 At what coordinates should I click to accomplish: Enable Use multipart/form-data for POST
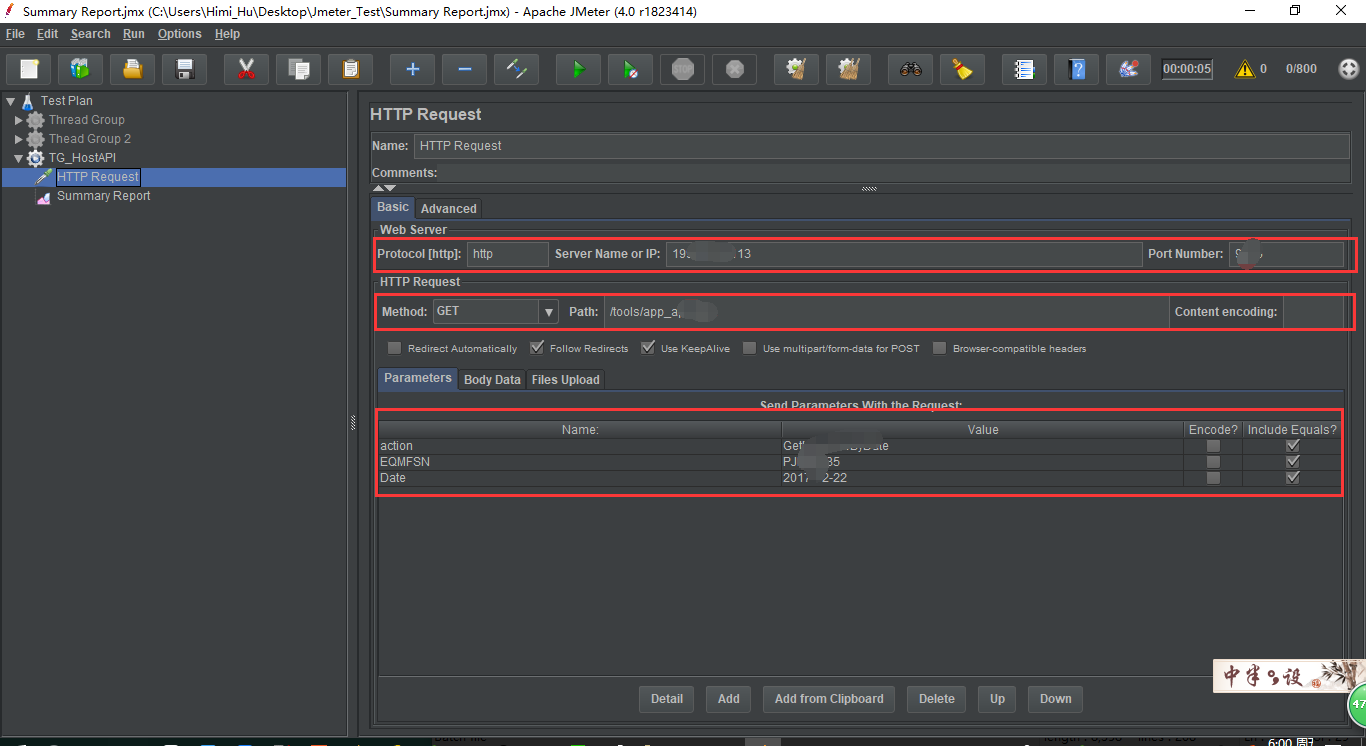[x=749, y=348]
